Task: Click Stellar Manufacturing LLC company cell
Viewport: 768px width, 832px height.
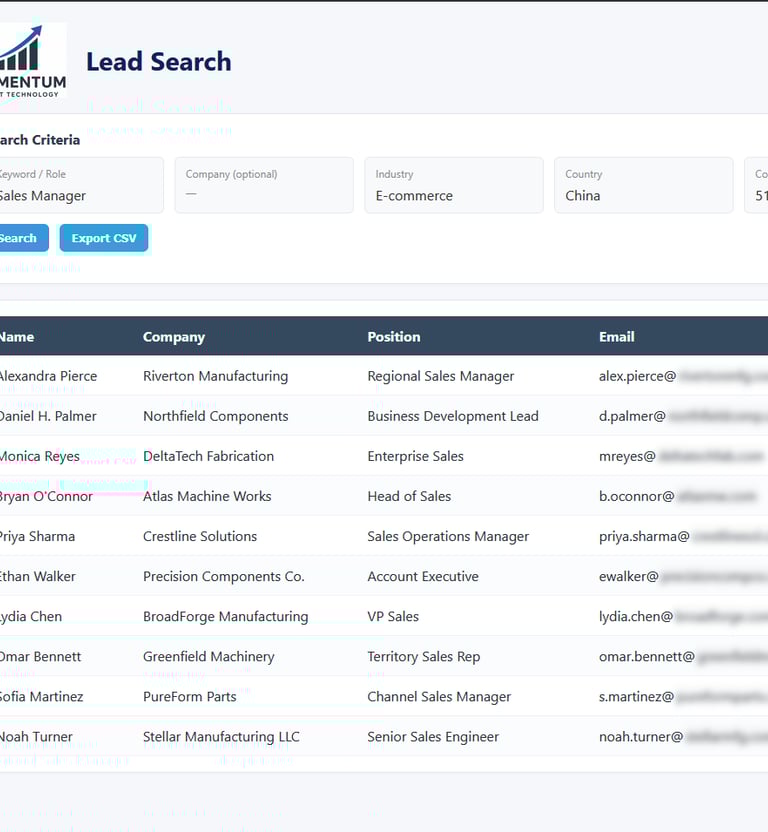Action: [221, 736]
